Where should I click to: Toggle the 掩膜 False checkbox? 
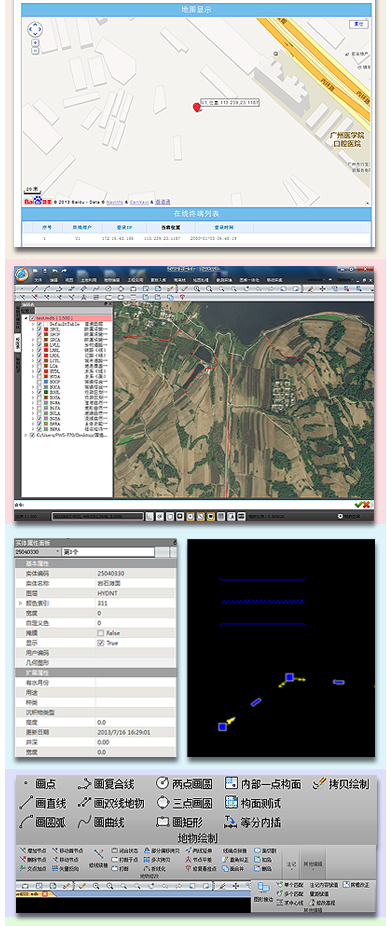[100, 633]
